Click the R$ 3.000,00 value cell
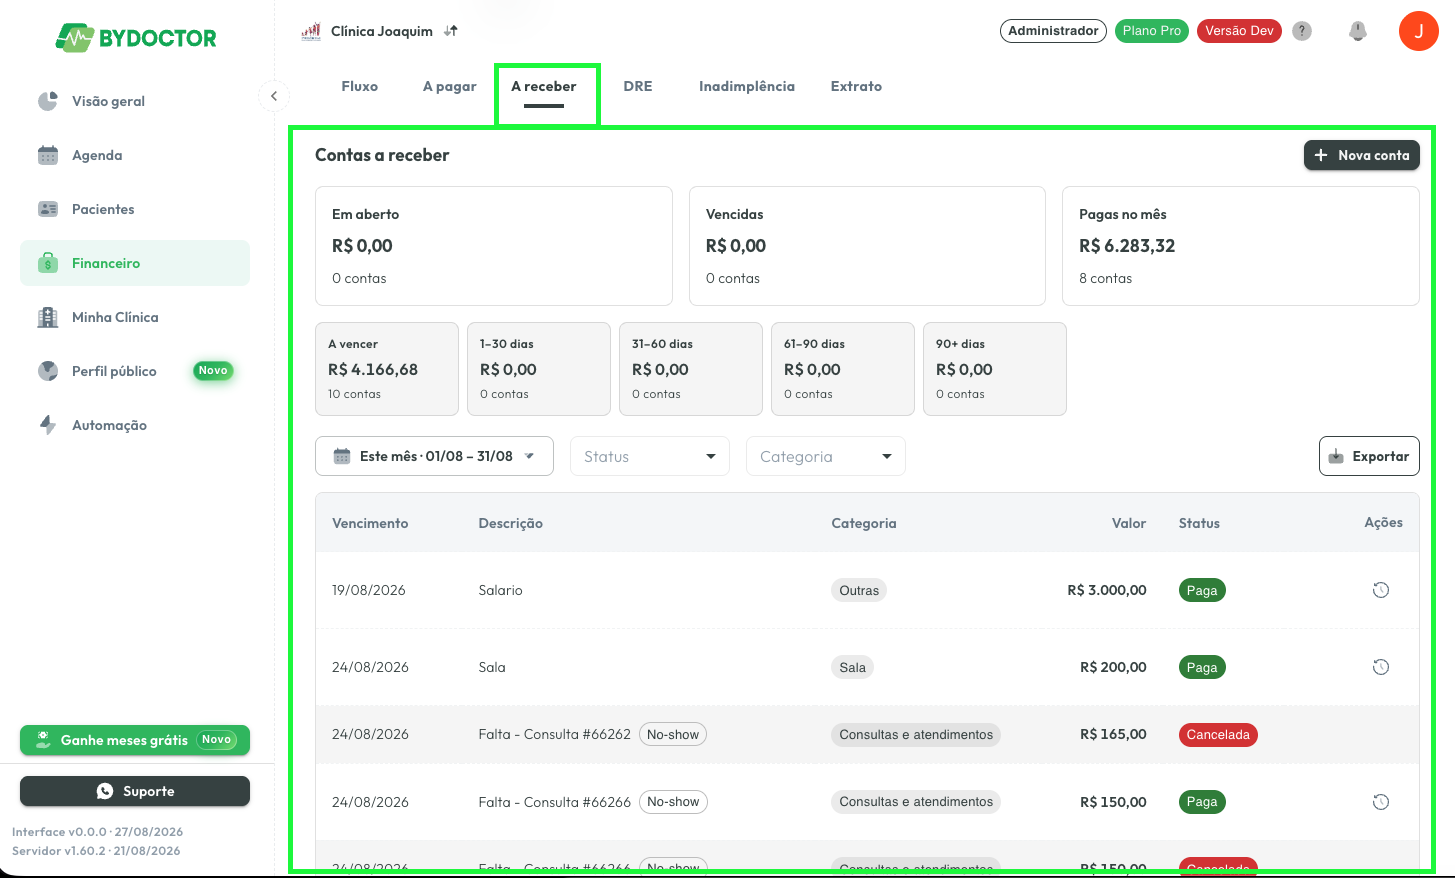1455x878 pixels. pyautogui.click(x=1107, y=590)
